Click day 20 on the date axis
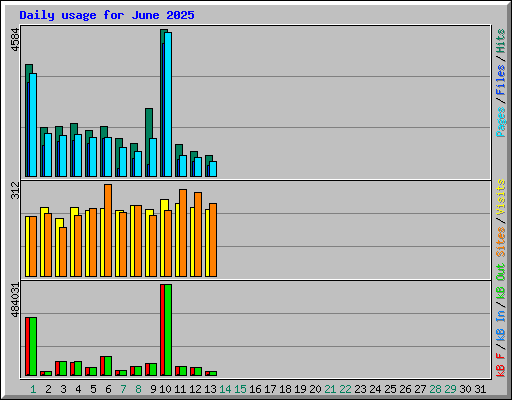 [315, 389]
